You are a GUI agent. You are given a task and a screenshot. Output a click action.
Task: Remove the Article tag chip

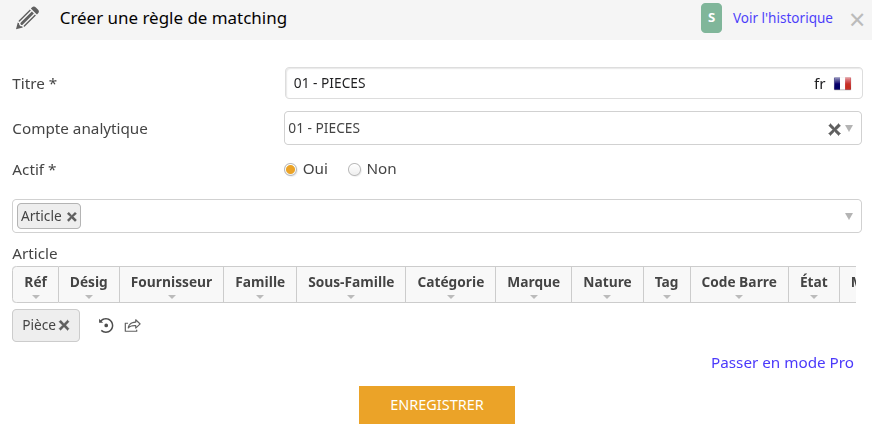(x=72, y=217)
